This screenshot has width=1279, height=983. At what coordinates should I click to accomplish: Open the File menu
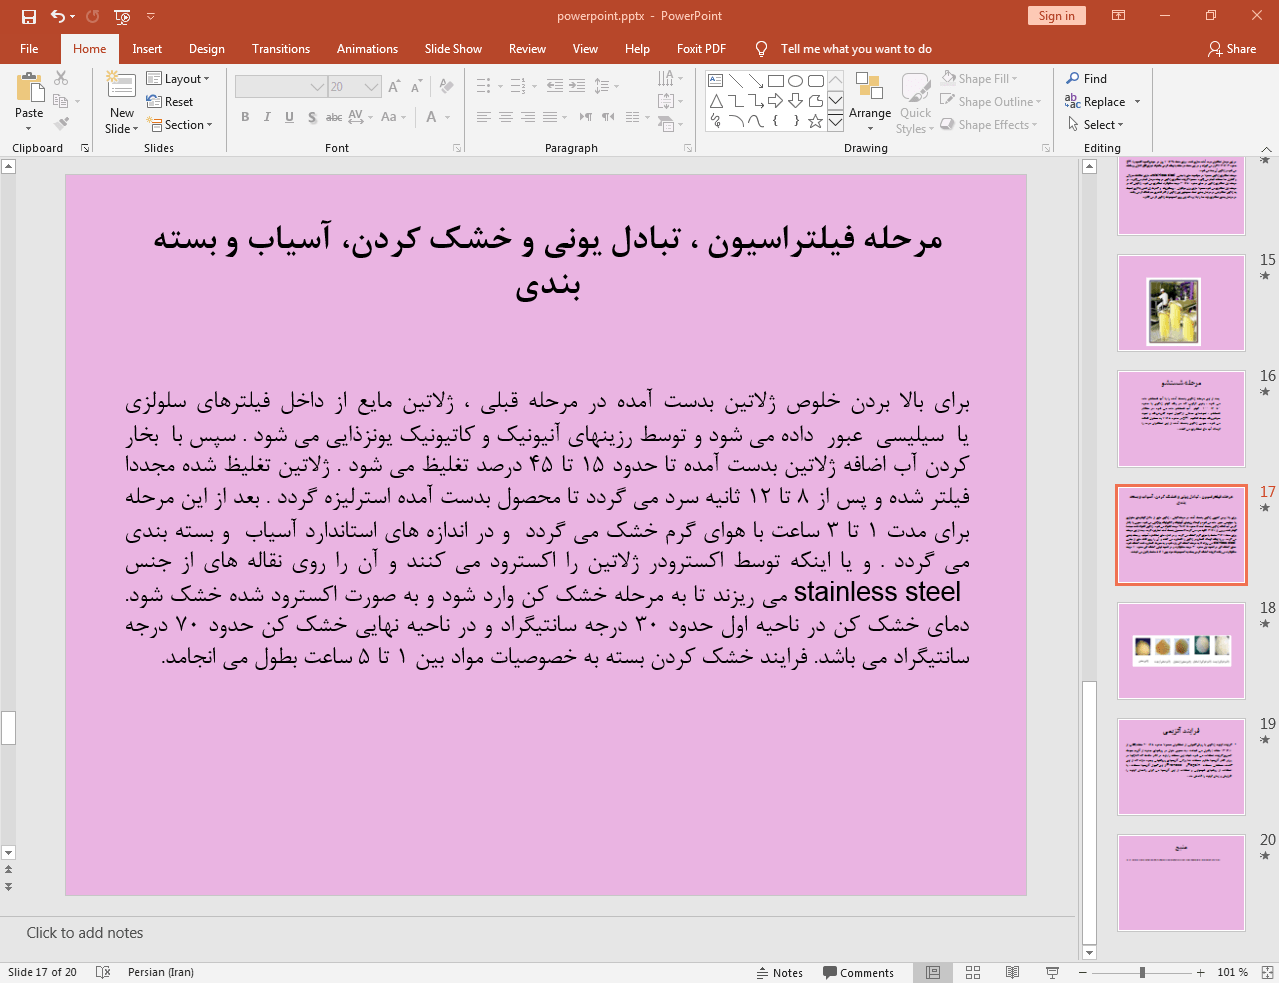[x=29, y=48]
